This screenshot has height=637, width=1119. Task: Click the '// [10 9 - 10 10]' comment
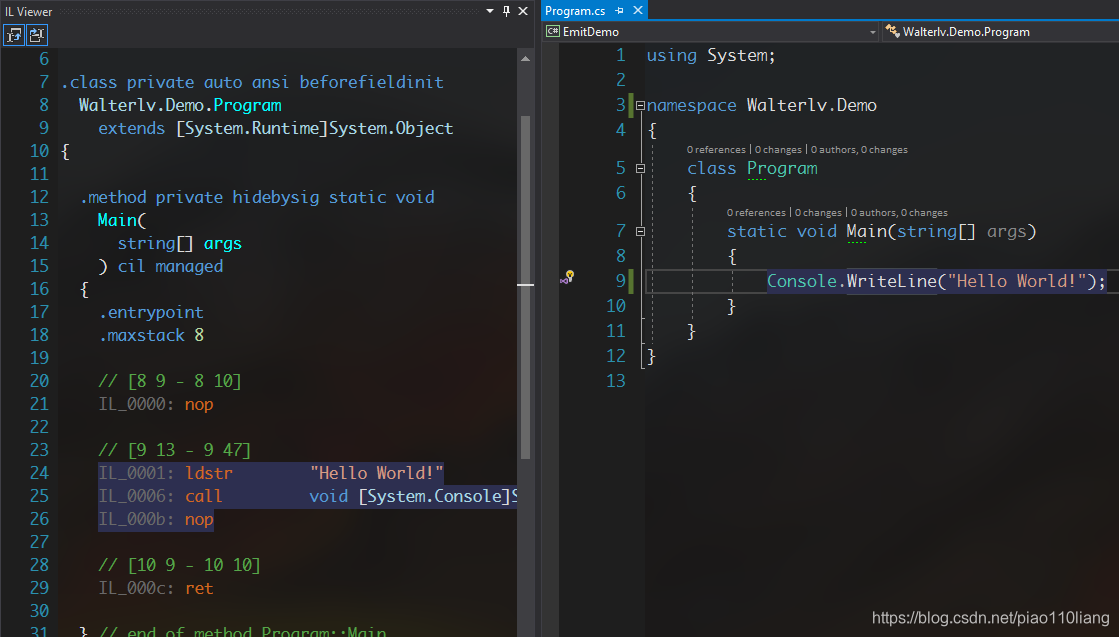(x=179, y=565)
